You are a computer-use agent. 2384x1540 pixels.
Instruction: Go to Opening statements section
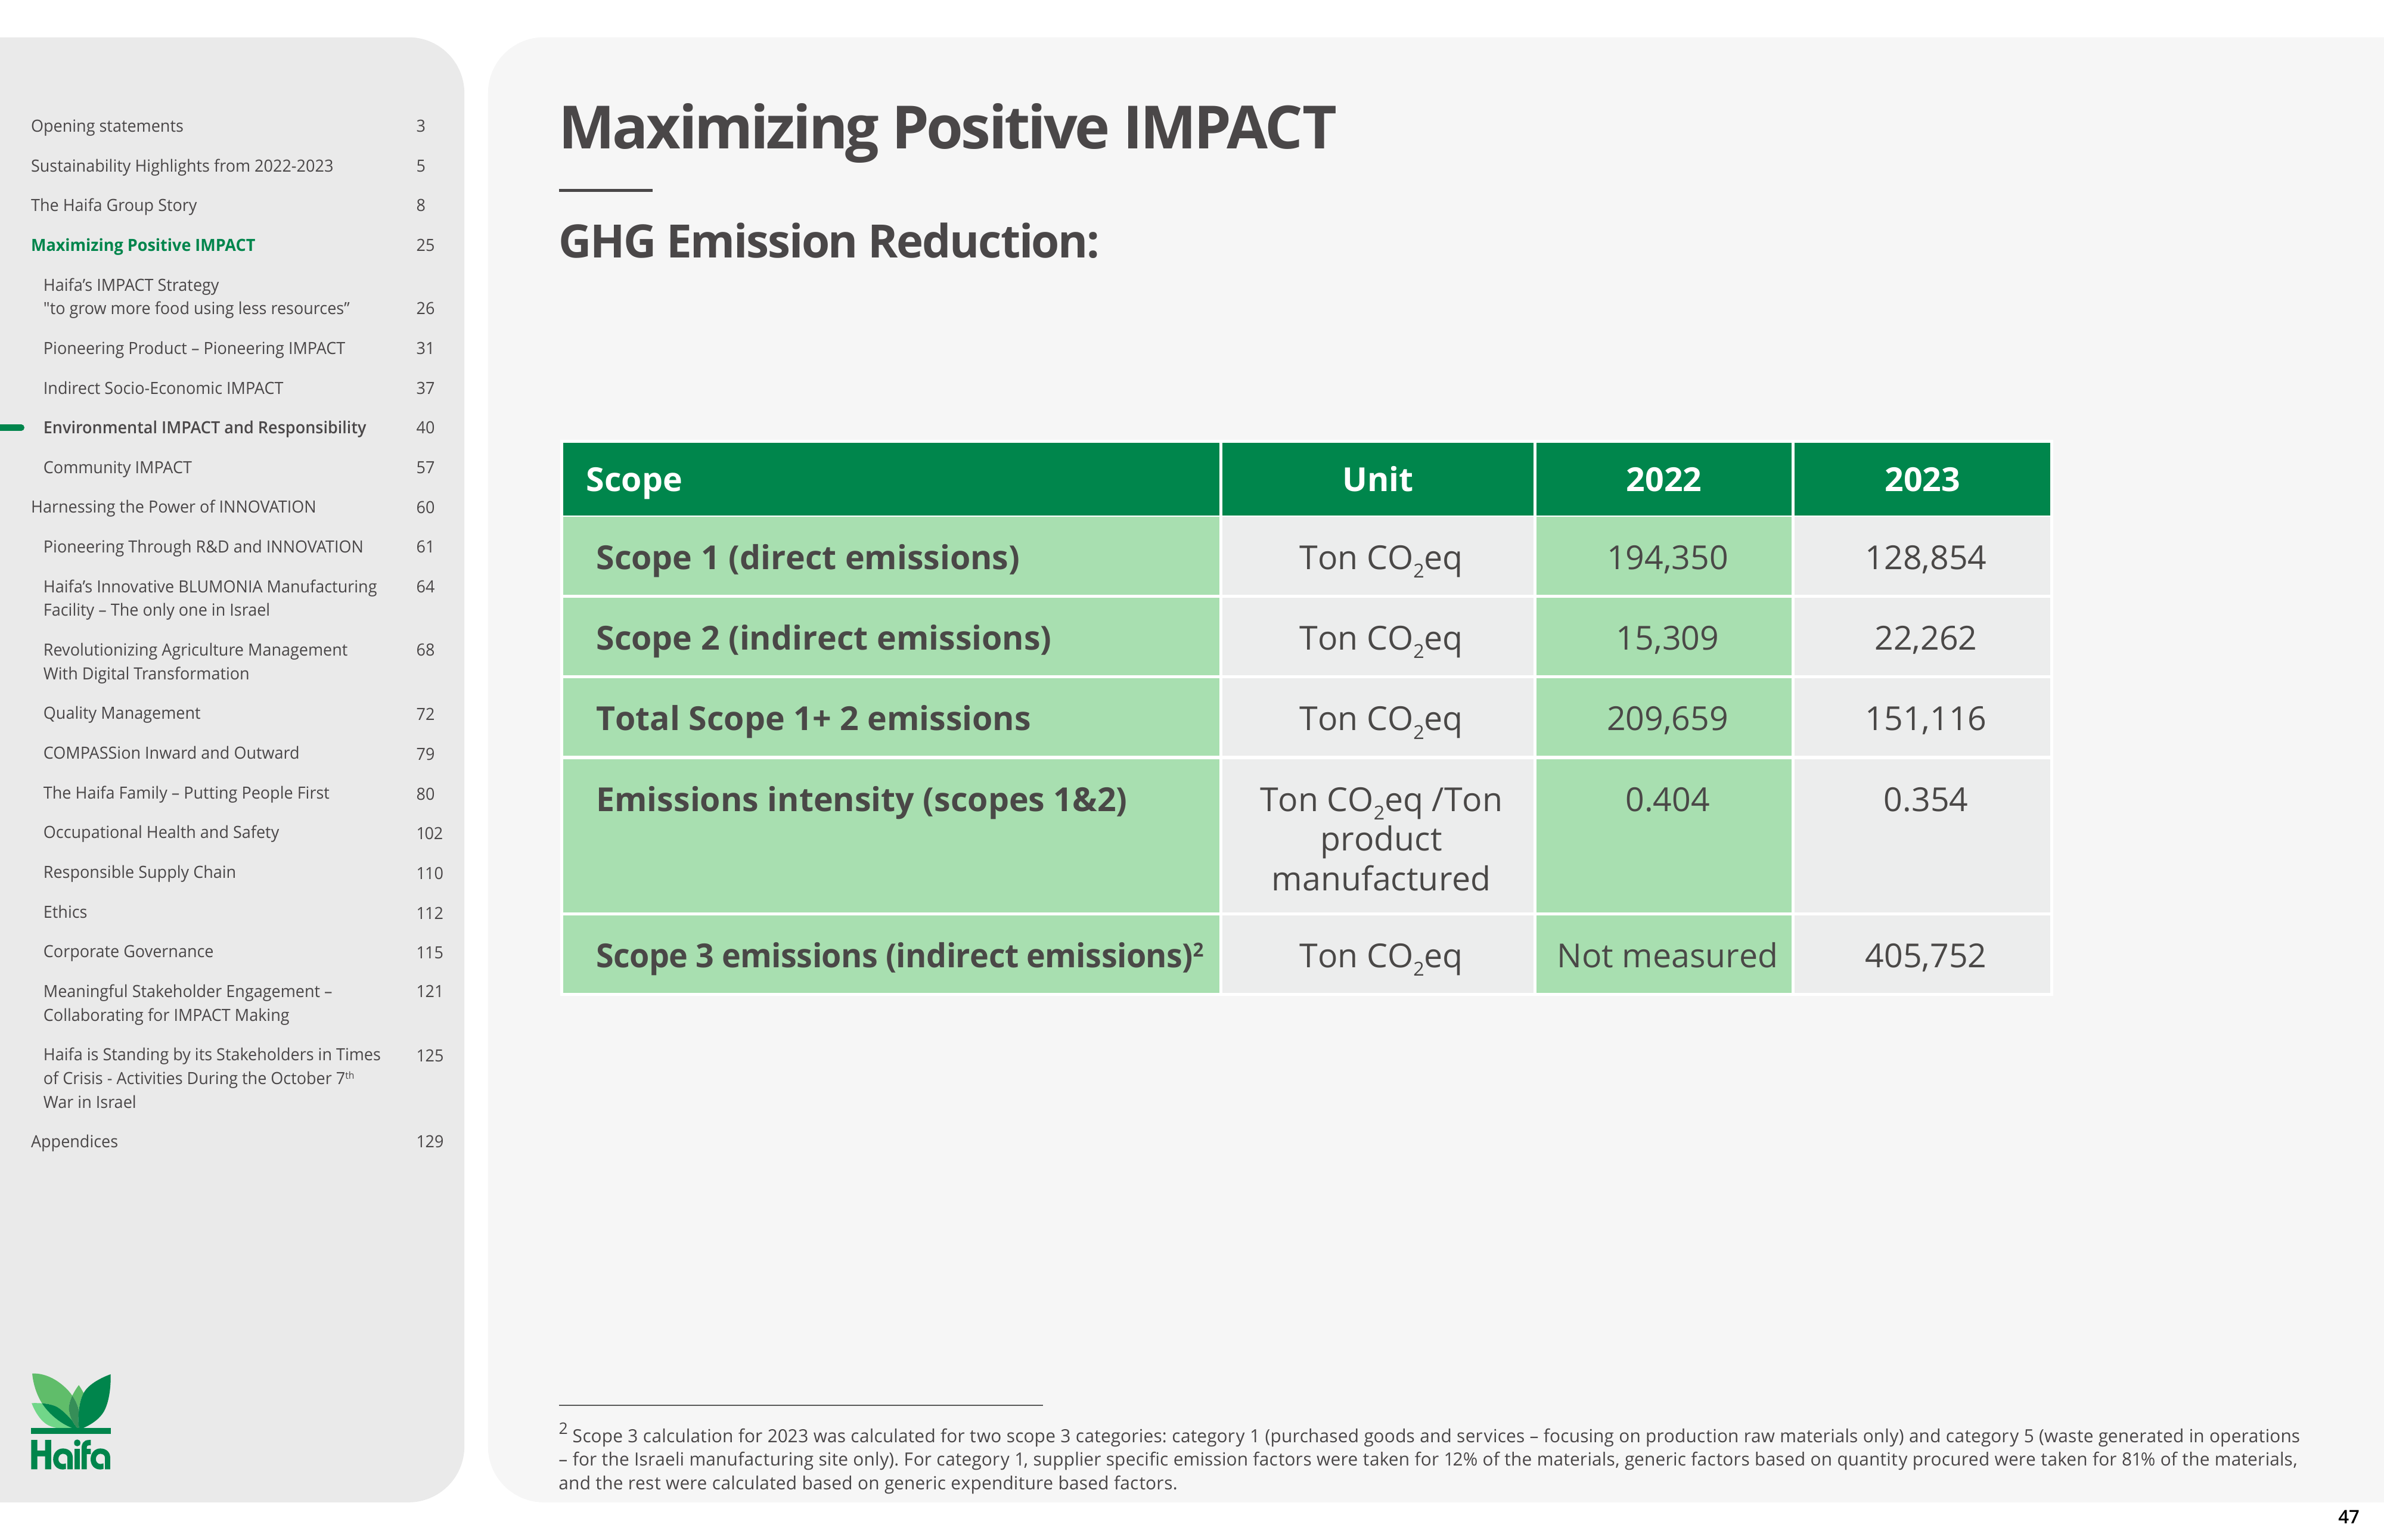click(107, 126)
